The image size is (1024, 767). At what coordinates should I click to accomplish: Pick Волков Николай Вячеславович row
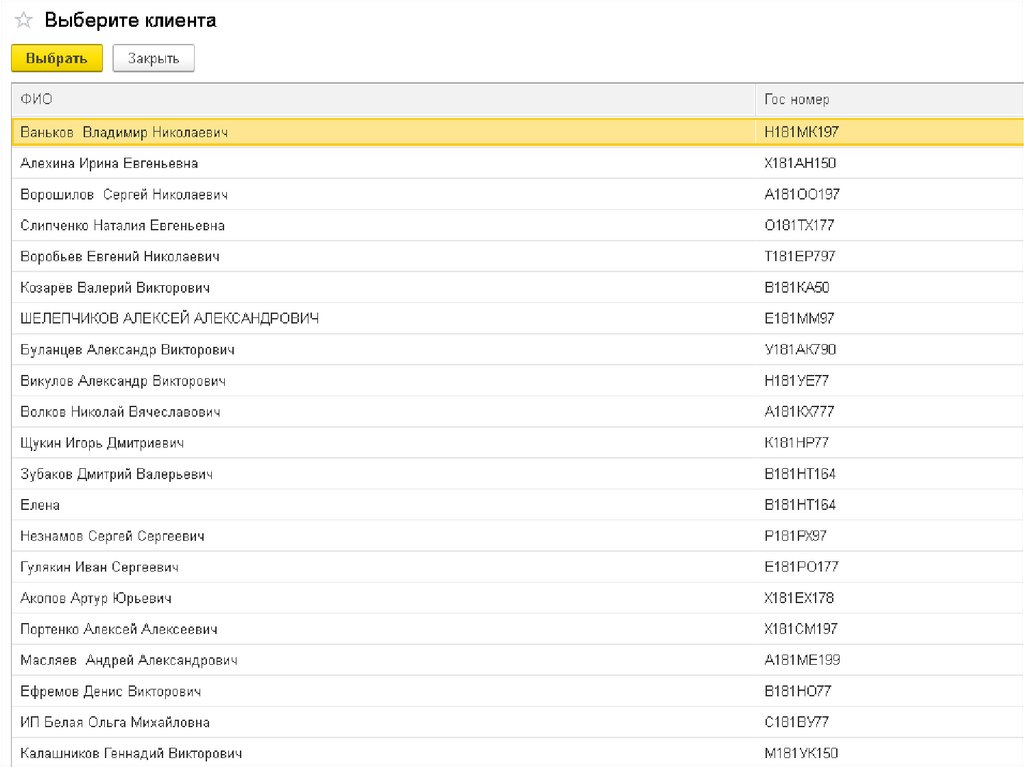pos(120,412)
